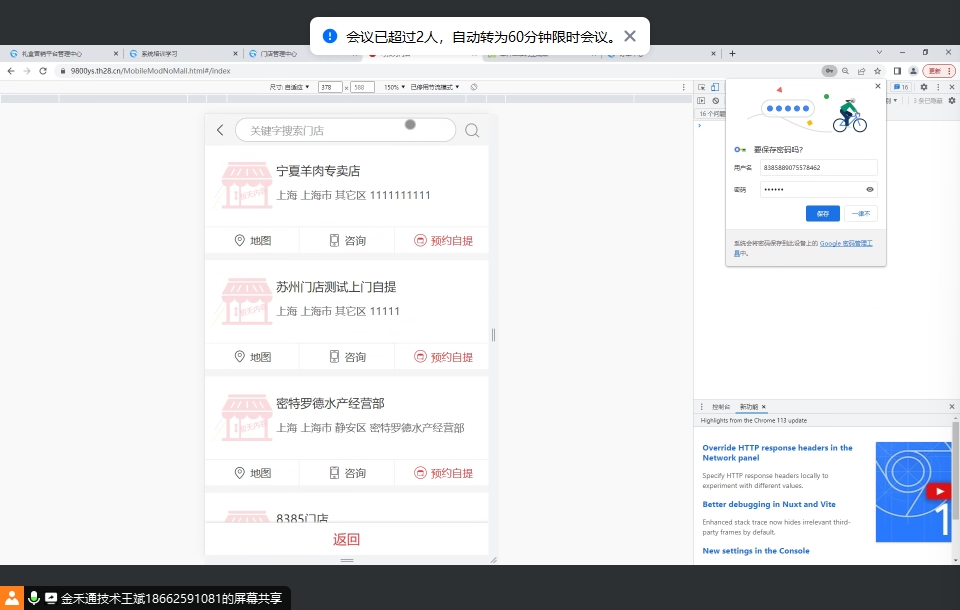Image resolution: width=960 pixels, height=610 pixels.
Task: Click the search magnifier icon beside store search
Action: coord(472,130)
